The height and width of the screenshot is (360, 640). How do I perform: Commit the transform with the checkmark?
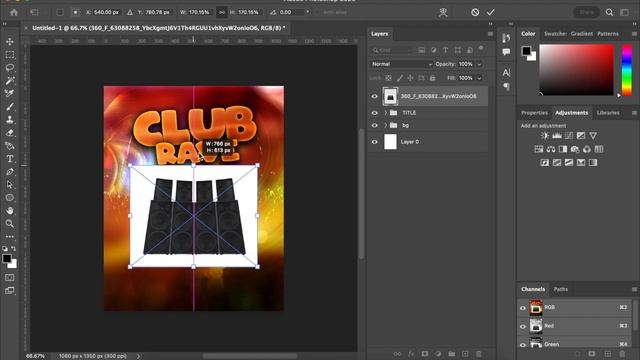coord(491,13)
